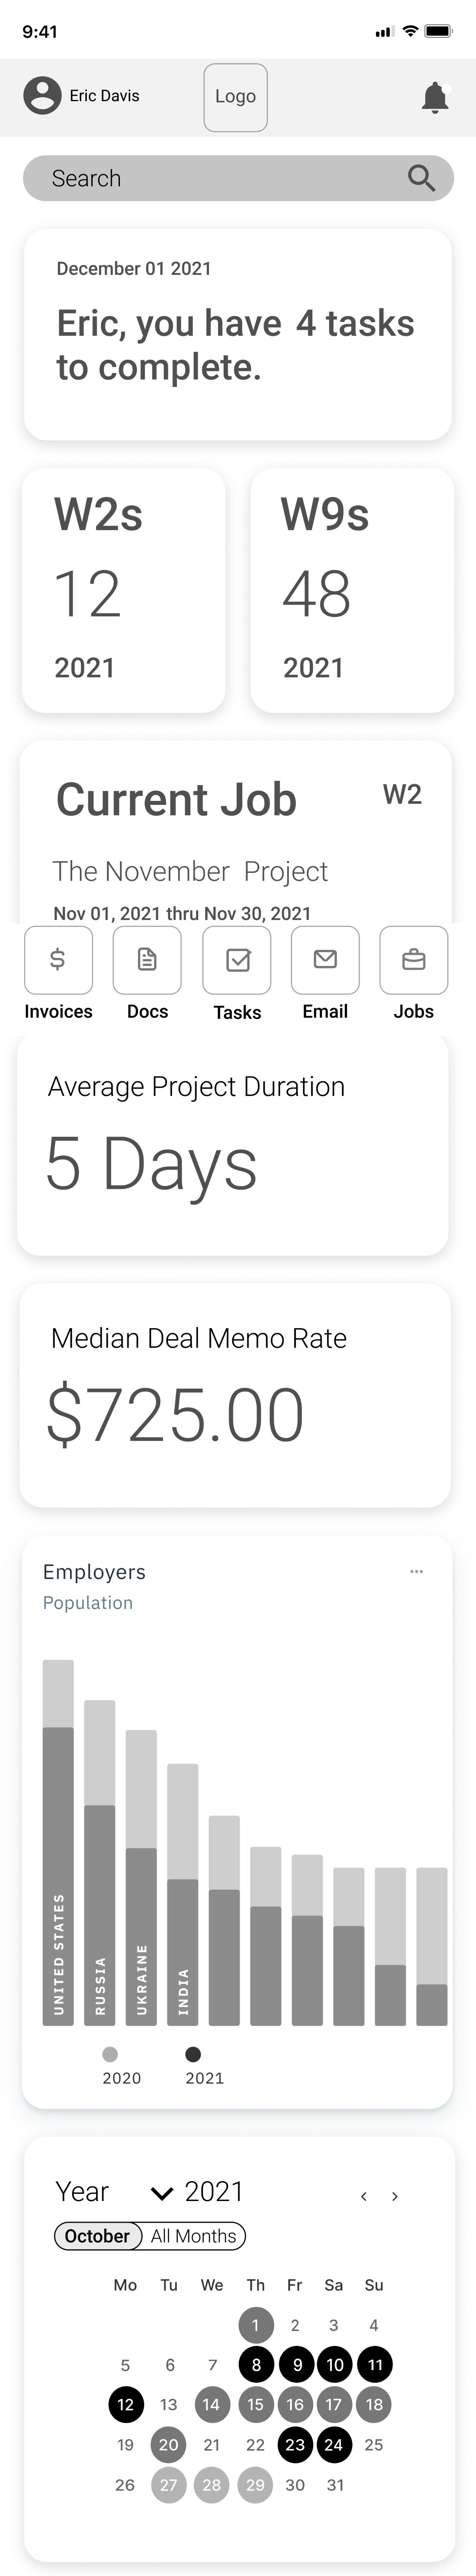Select October 23 on calendar
Image resolution: width=476 pixels, height=2576 pixels.
coord(295,2444)
